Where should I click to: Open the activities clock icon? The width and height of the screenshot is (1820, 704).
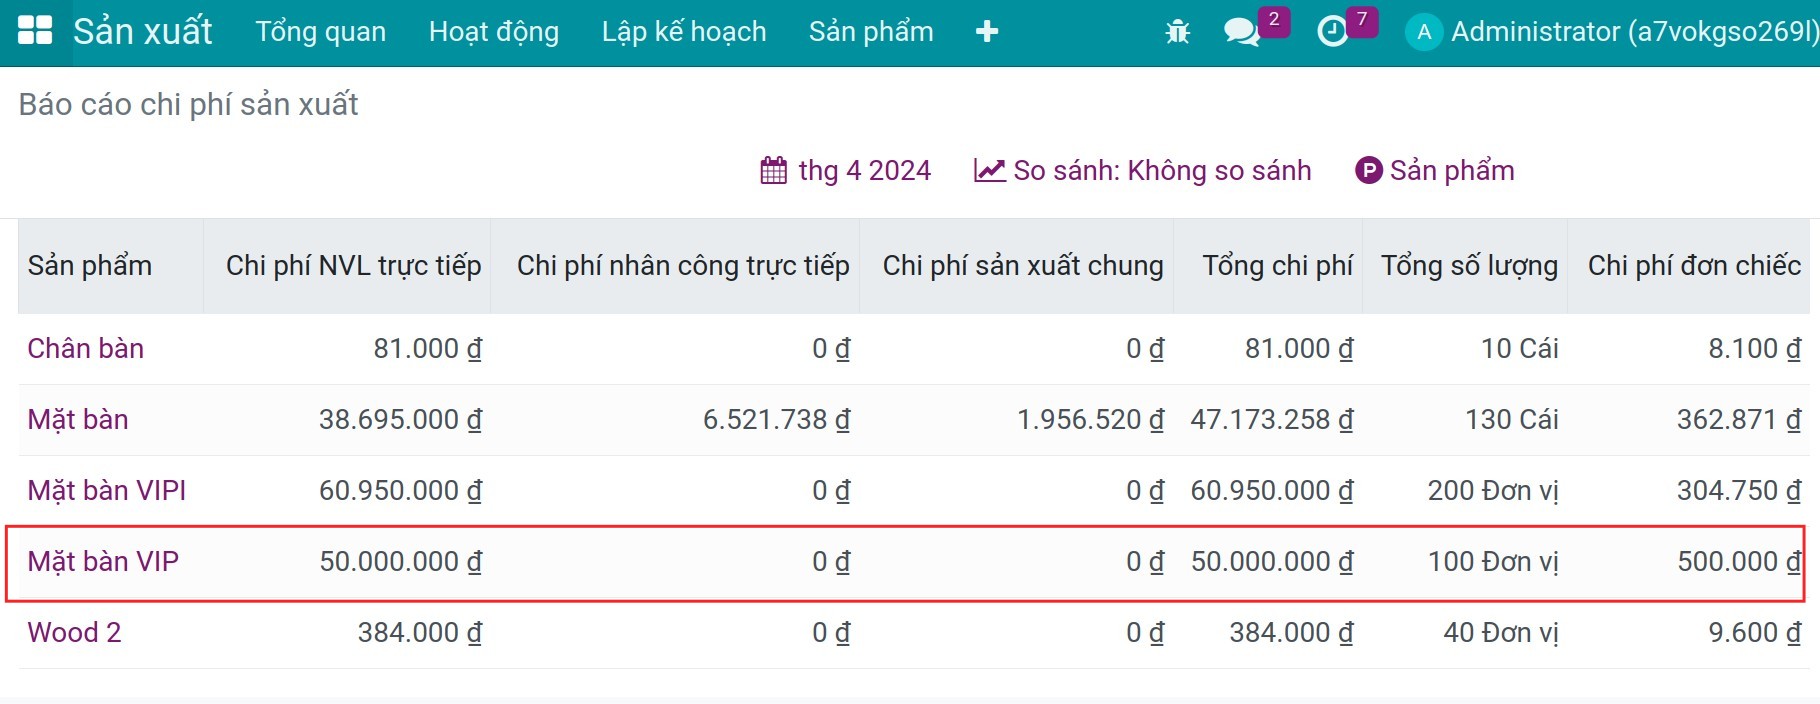coord(1332,32)
